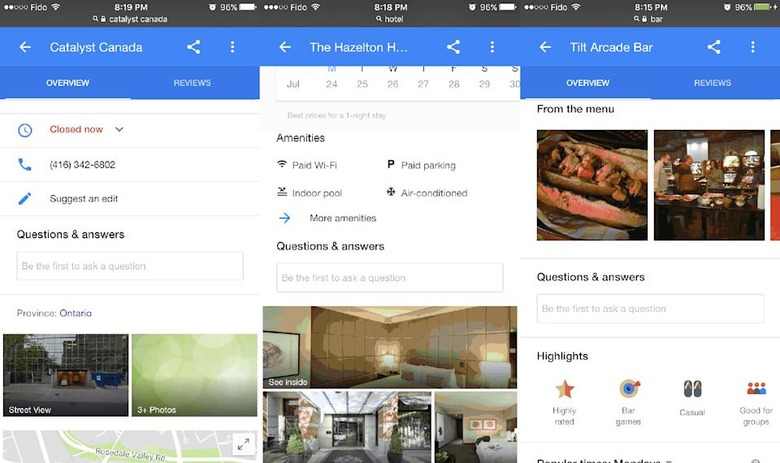Expand the map below Catalyst Canada photos
The width and height of the screenshot is (780, 463).
point(243,444)
